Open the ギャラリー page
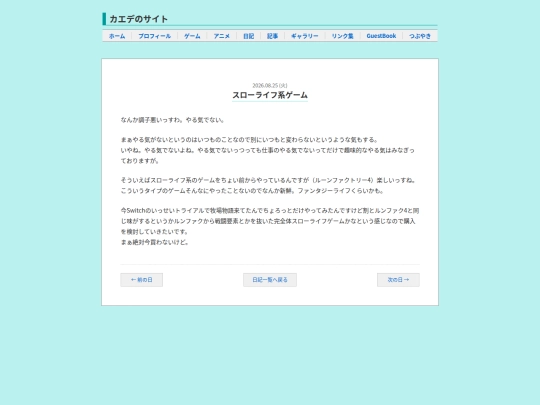 click(x=305, y=36)
